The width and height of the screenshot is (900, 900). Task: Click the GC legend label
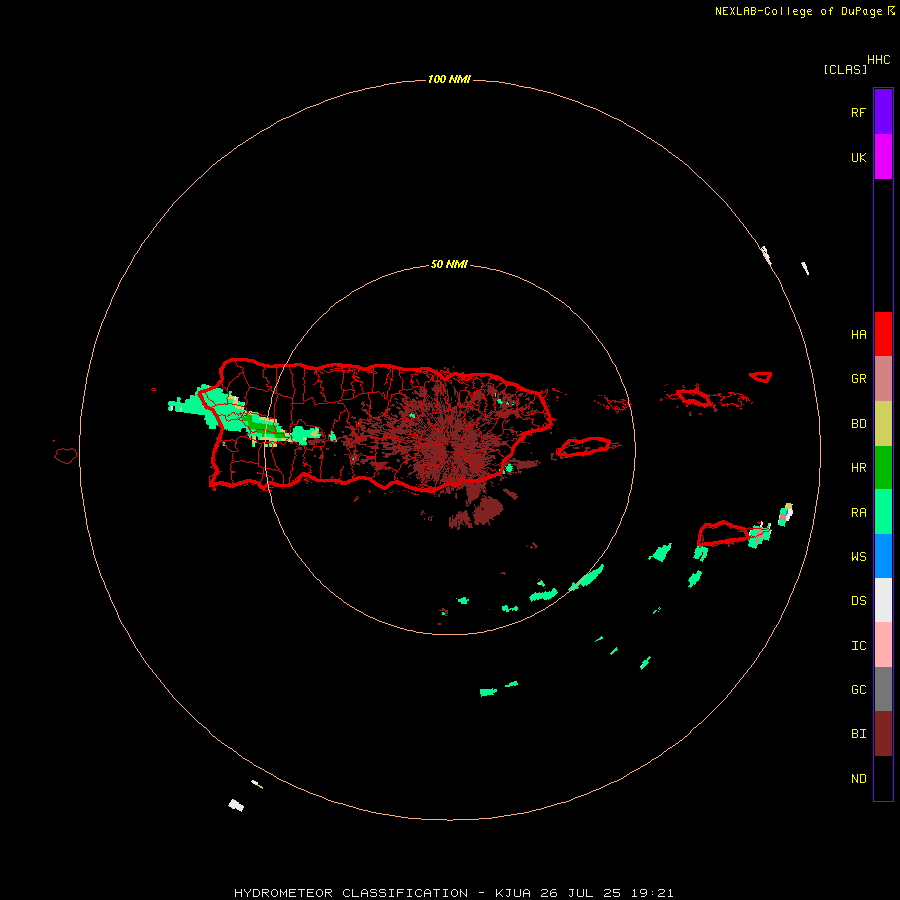click(858, 690)
